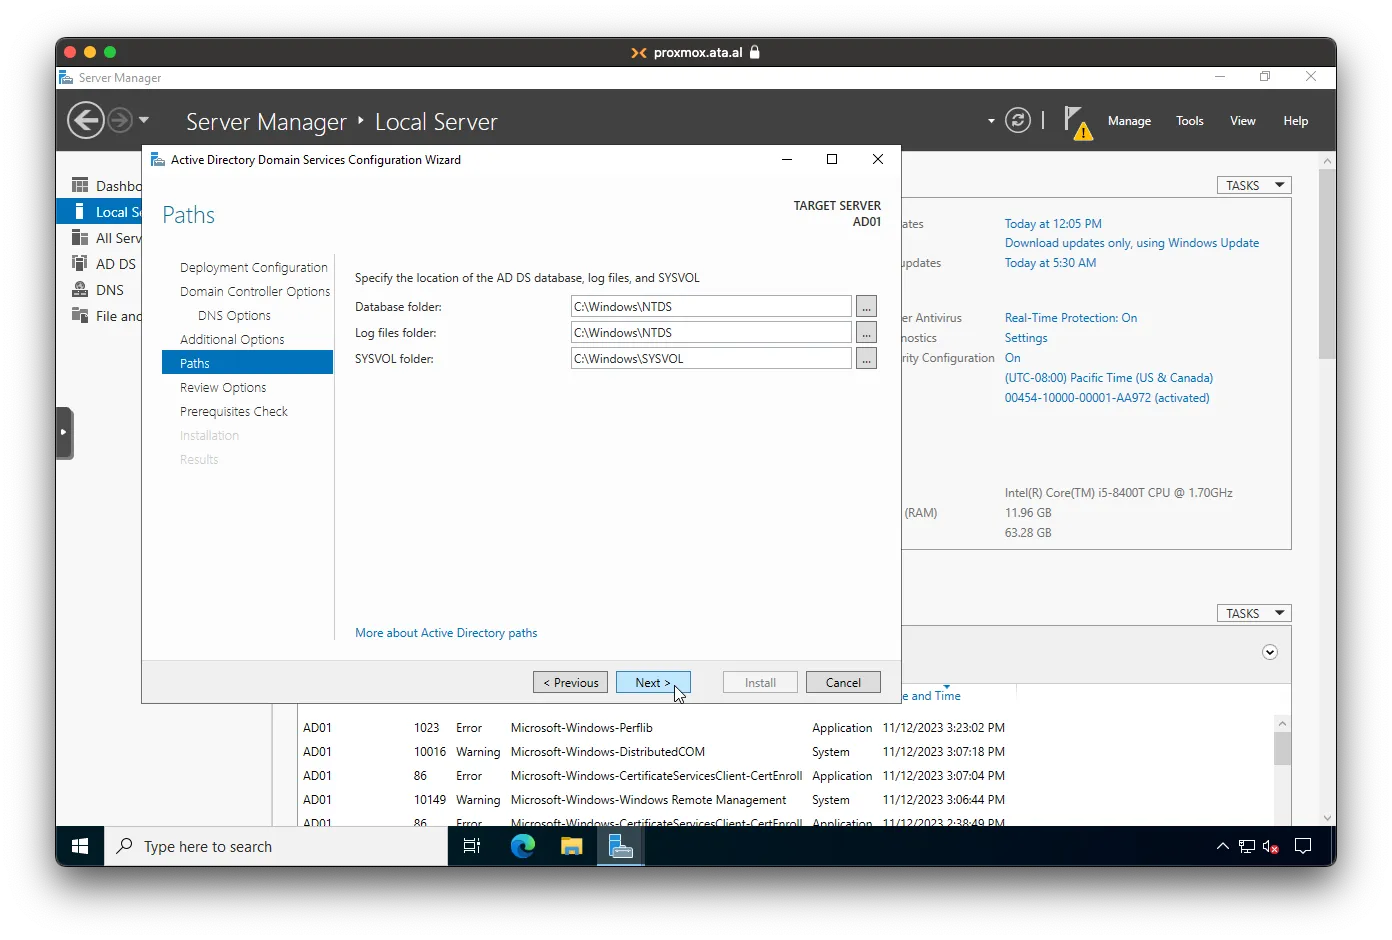Viewport: 1392px width, 940px height.
Task: Click the Log files folder path field
Action: tap(711, 333)
